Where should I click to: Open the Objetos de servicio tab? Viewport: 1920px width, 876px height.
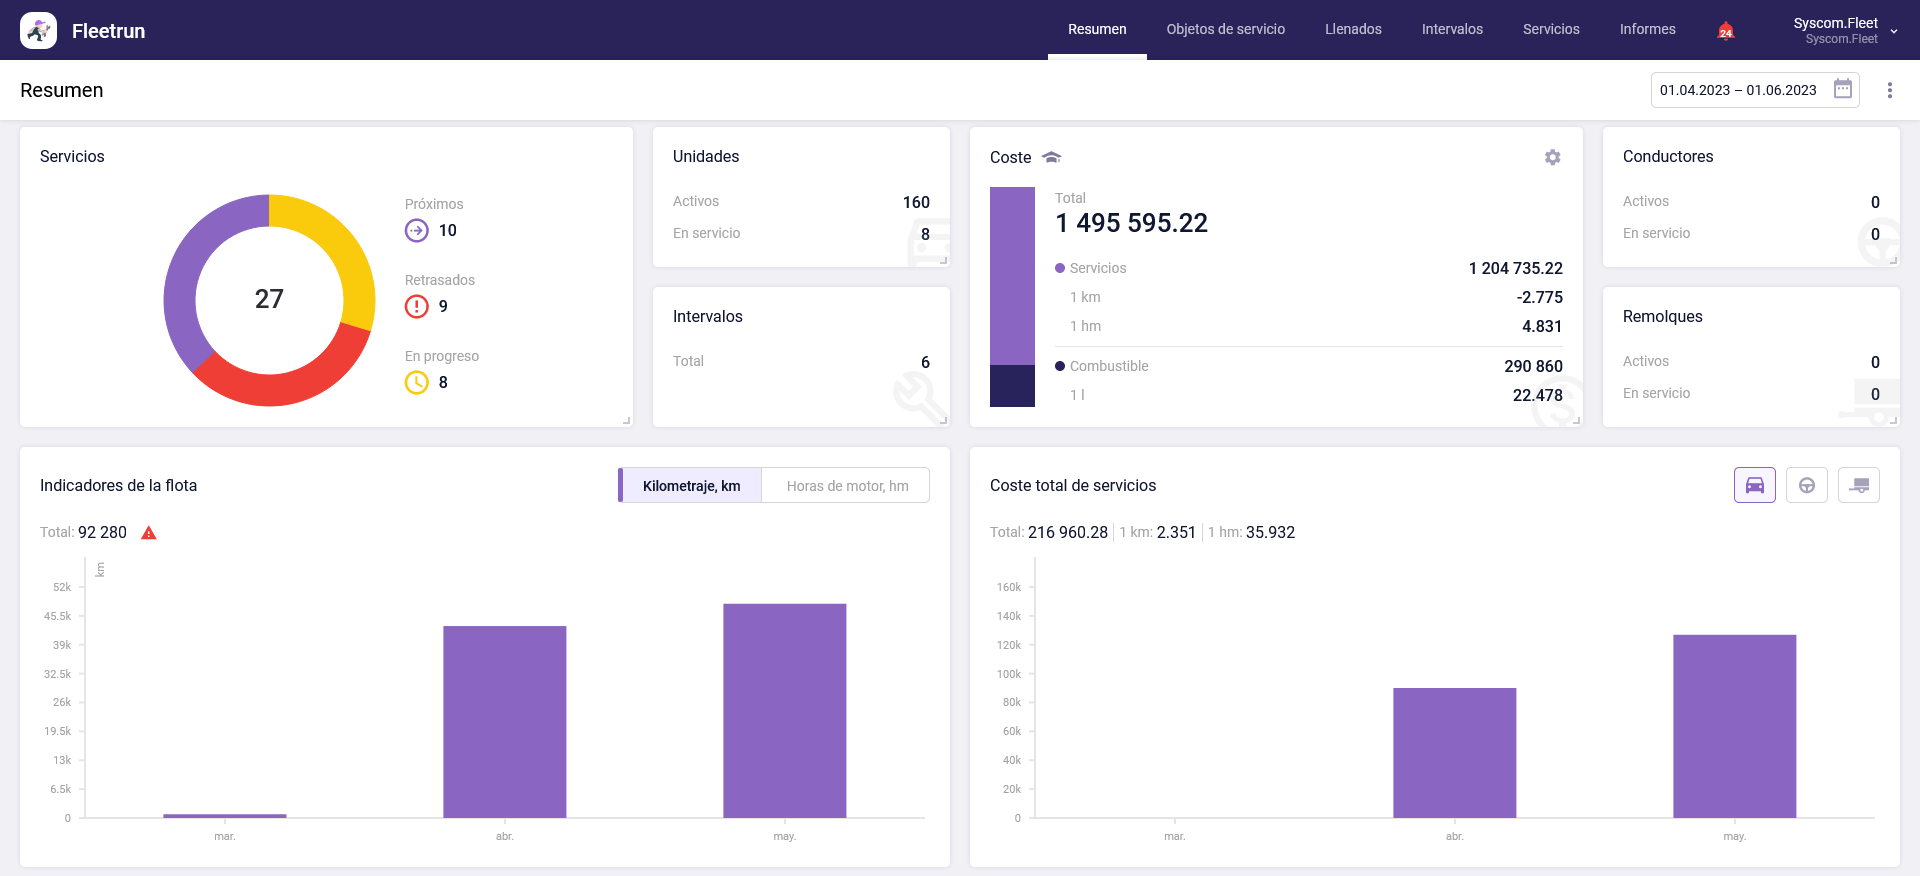(x=1225, y=30)
